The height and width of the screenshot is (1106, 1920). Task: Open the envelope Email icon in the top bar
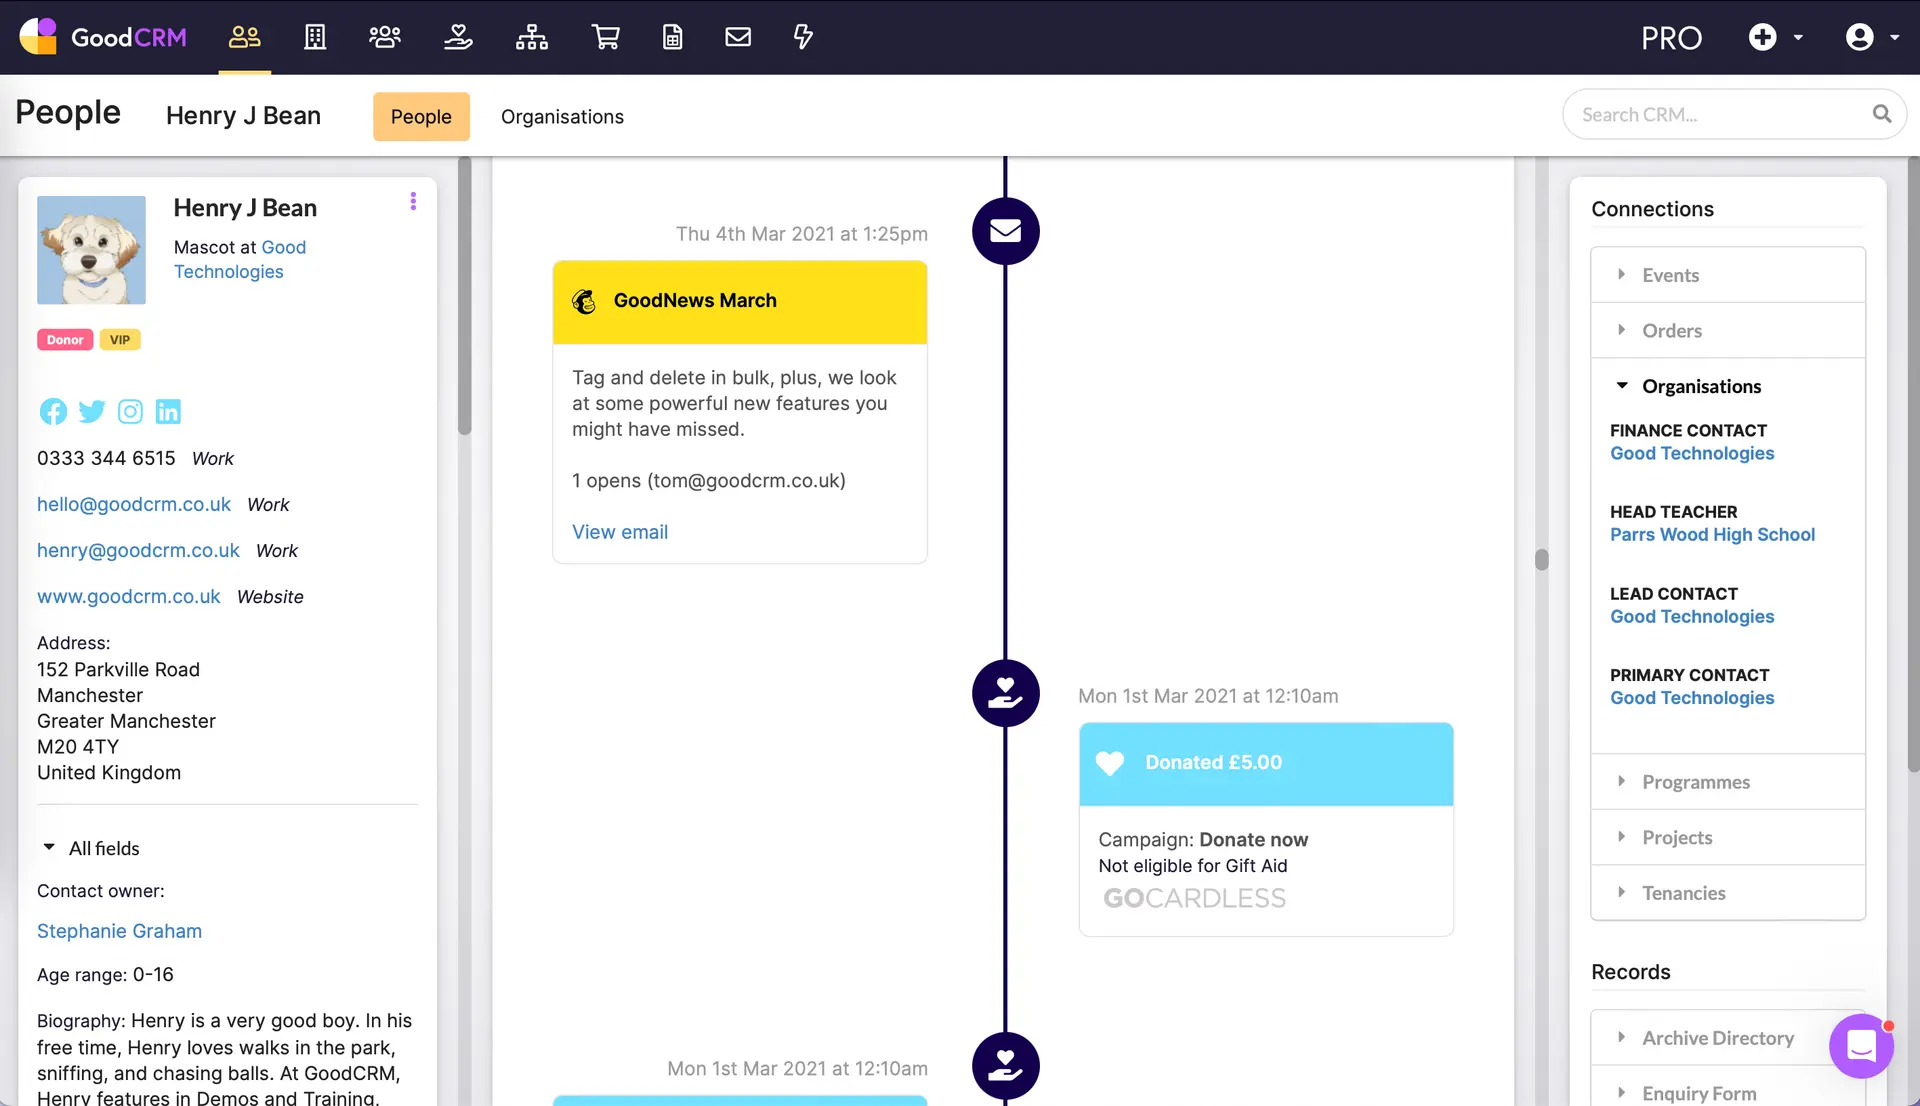click(738, 37)
